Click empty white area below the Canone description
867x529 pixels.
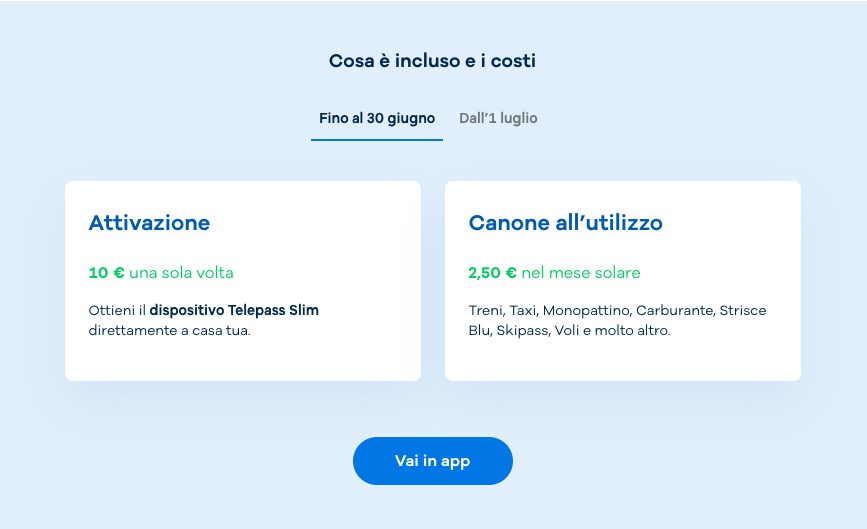[x=623, y=359]
